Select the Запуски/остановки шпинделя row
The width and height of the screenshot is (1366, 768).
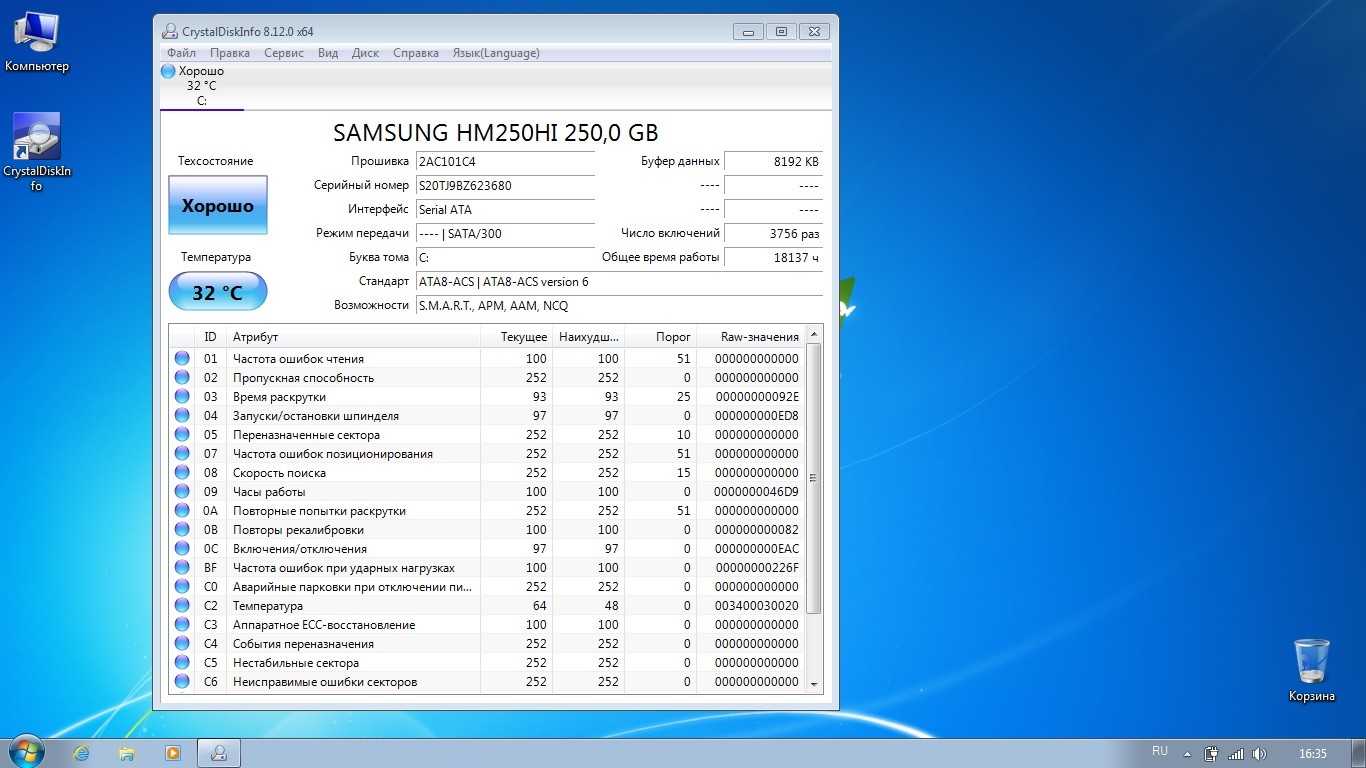click(x=486, y=415)
